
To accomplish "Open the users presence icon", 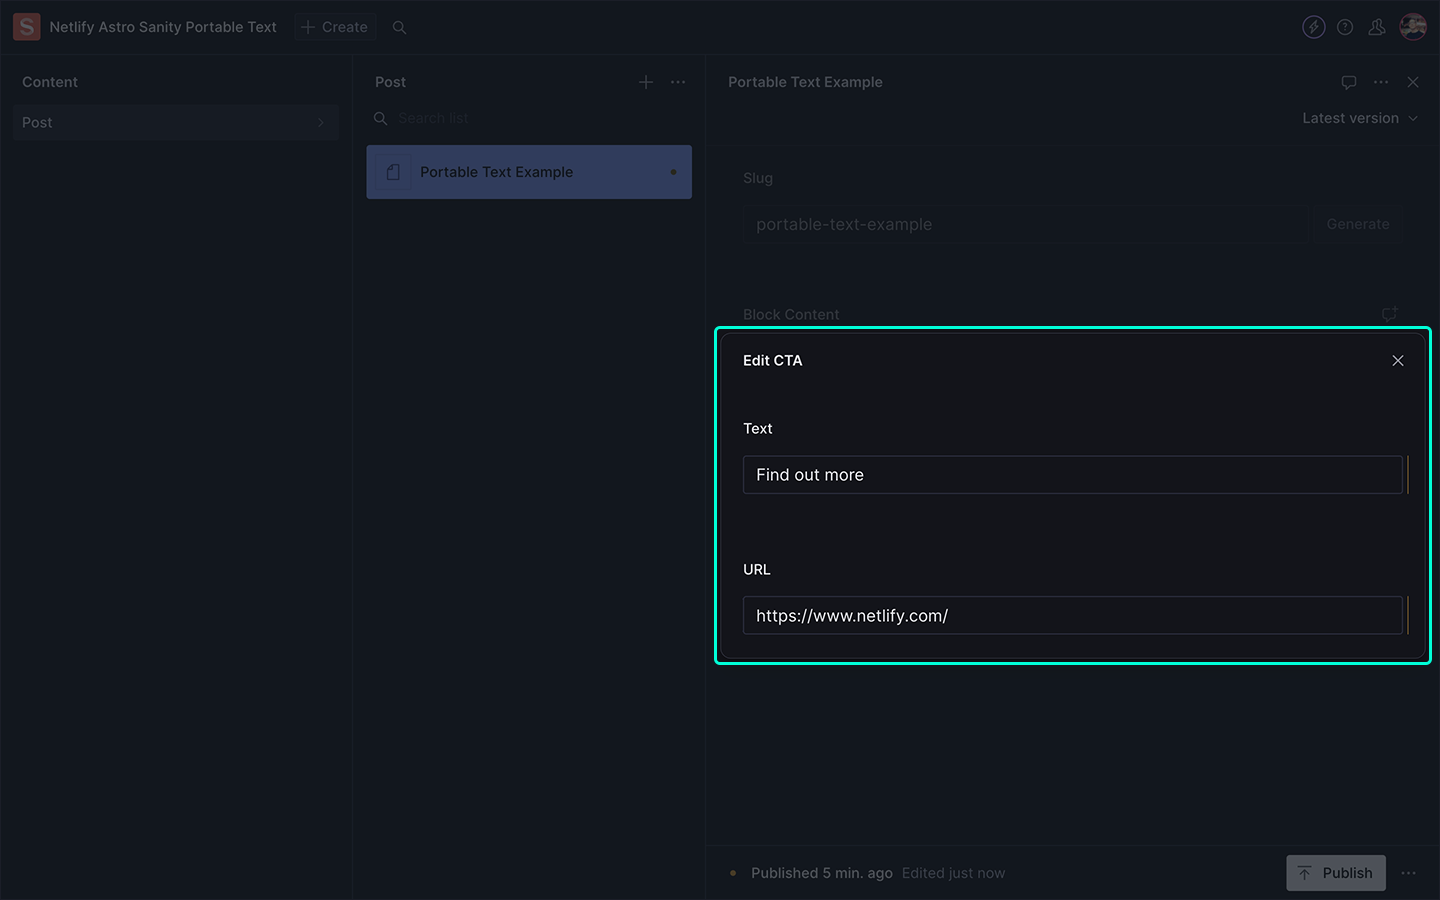I will pos(1377,27).
